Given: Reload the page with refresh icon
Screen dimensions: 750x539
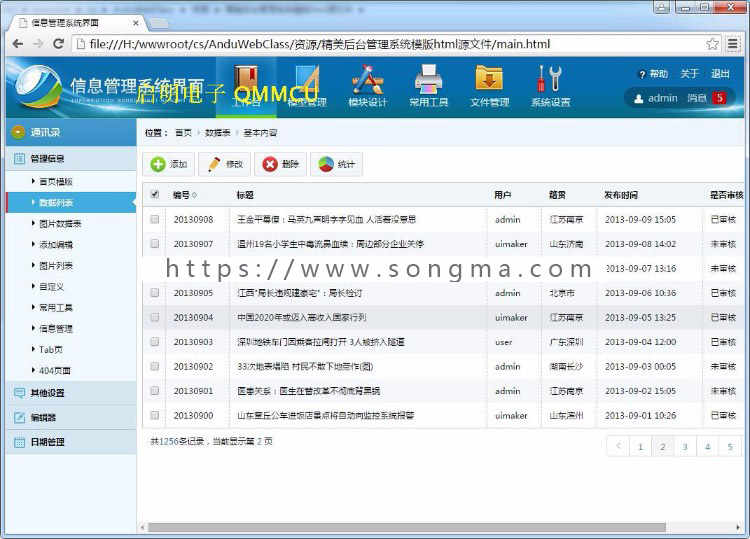Looking at the screenshot, I should (x=58, y=44).
